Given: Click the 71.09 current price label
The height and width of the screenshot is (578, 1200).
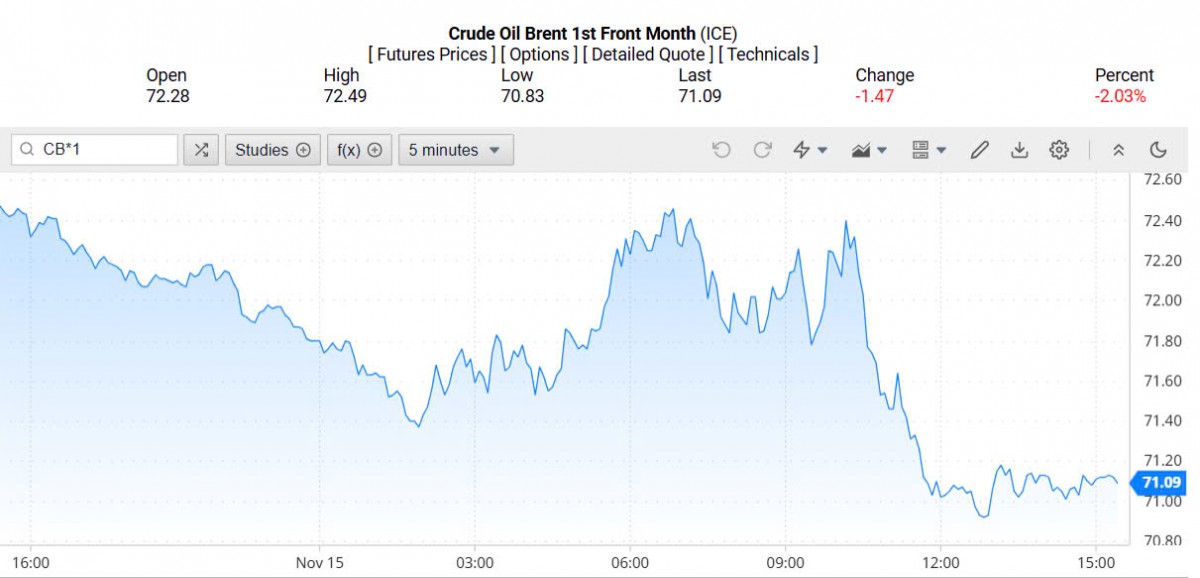Looking at the screenshot, I should [x=1162, y=483].
